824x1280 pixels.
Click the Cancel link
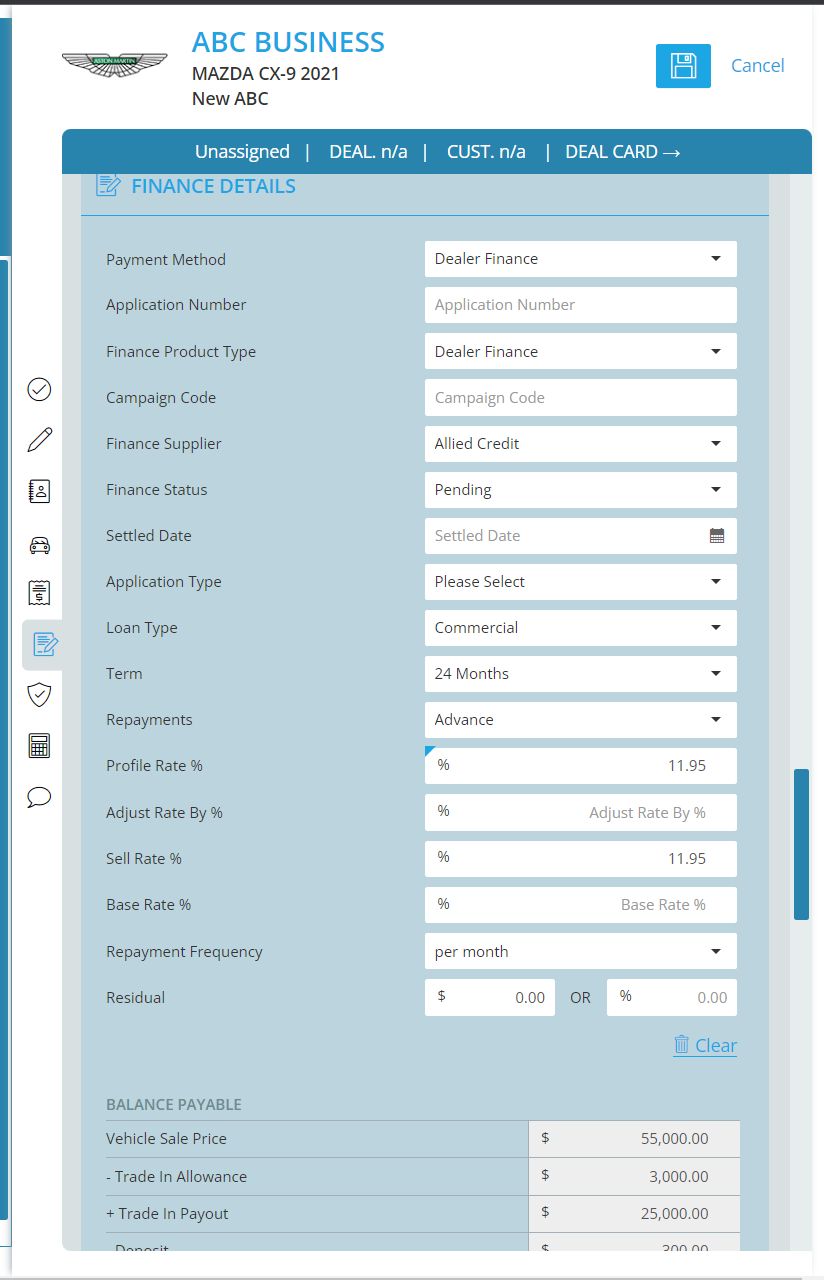(x=758, y=66)
